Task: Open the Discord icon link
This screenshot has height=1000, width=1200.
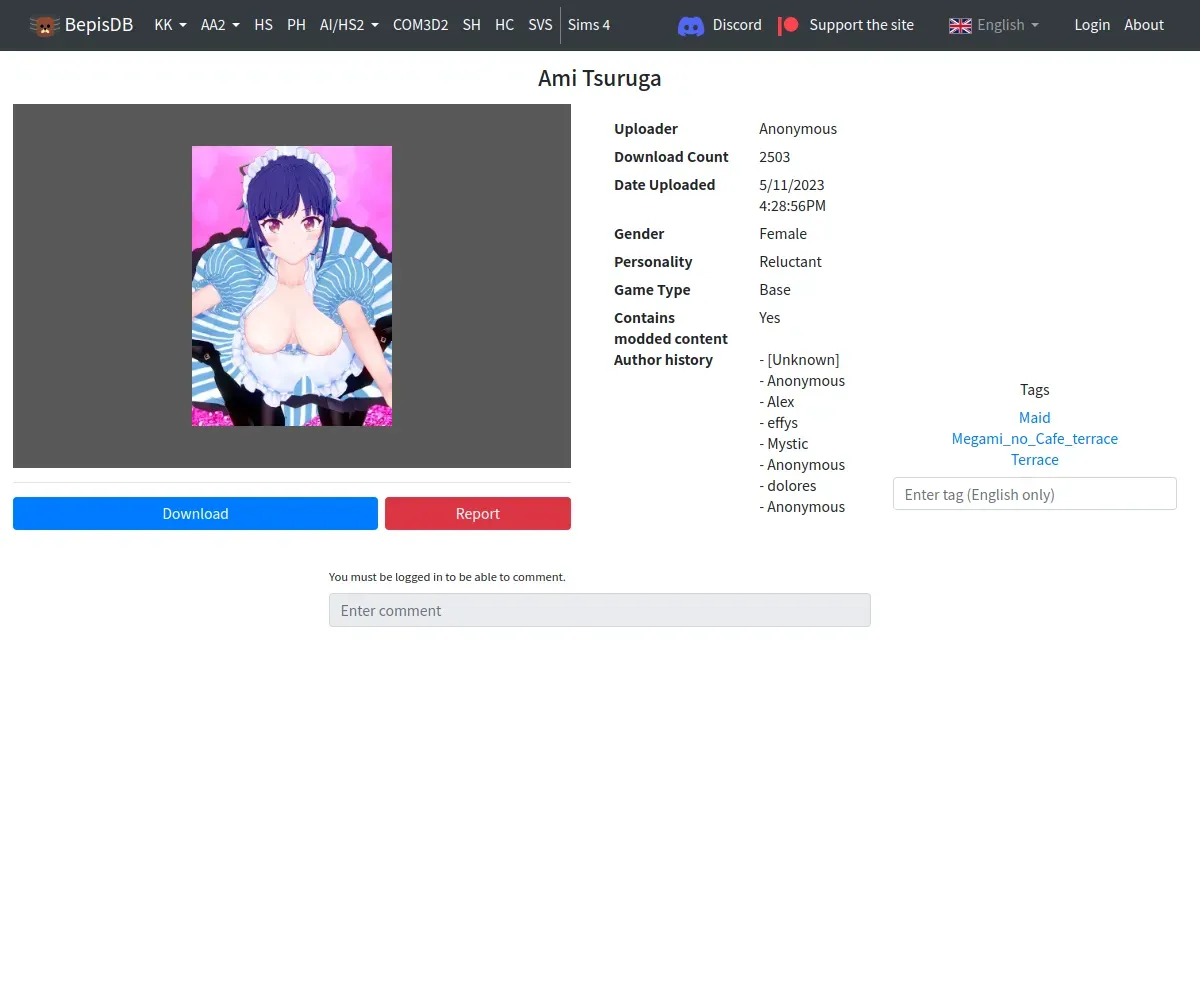Action: pos(691,25)
